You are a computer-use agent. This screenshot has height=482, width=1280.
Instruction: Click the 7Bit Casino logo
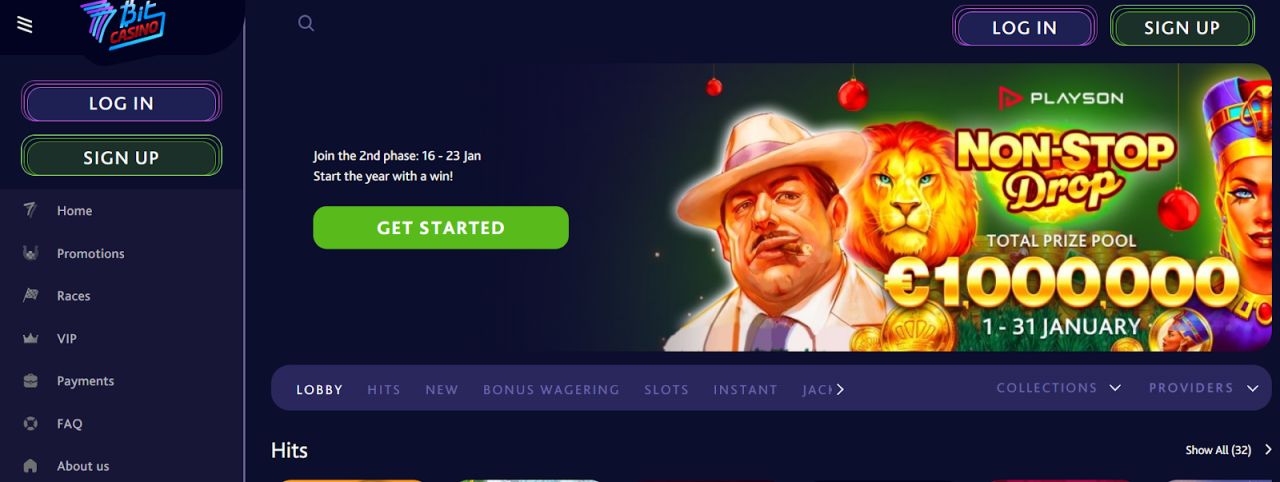(122, 24)
